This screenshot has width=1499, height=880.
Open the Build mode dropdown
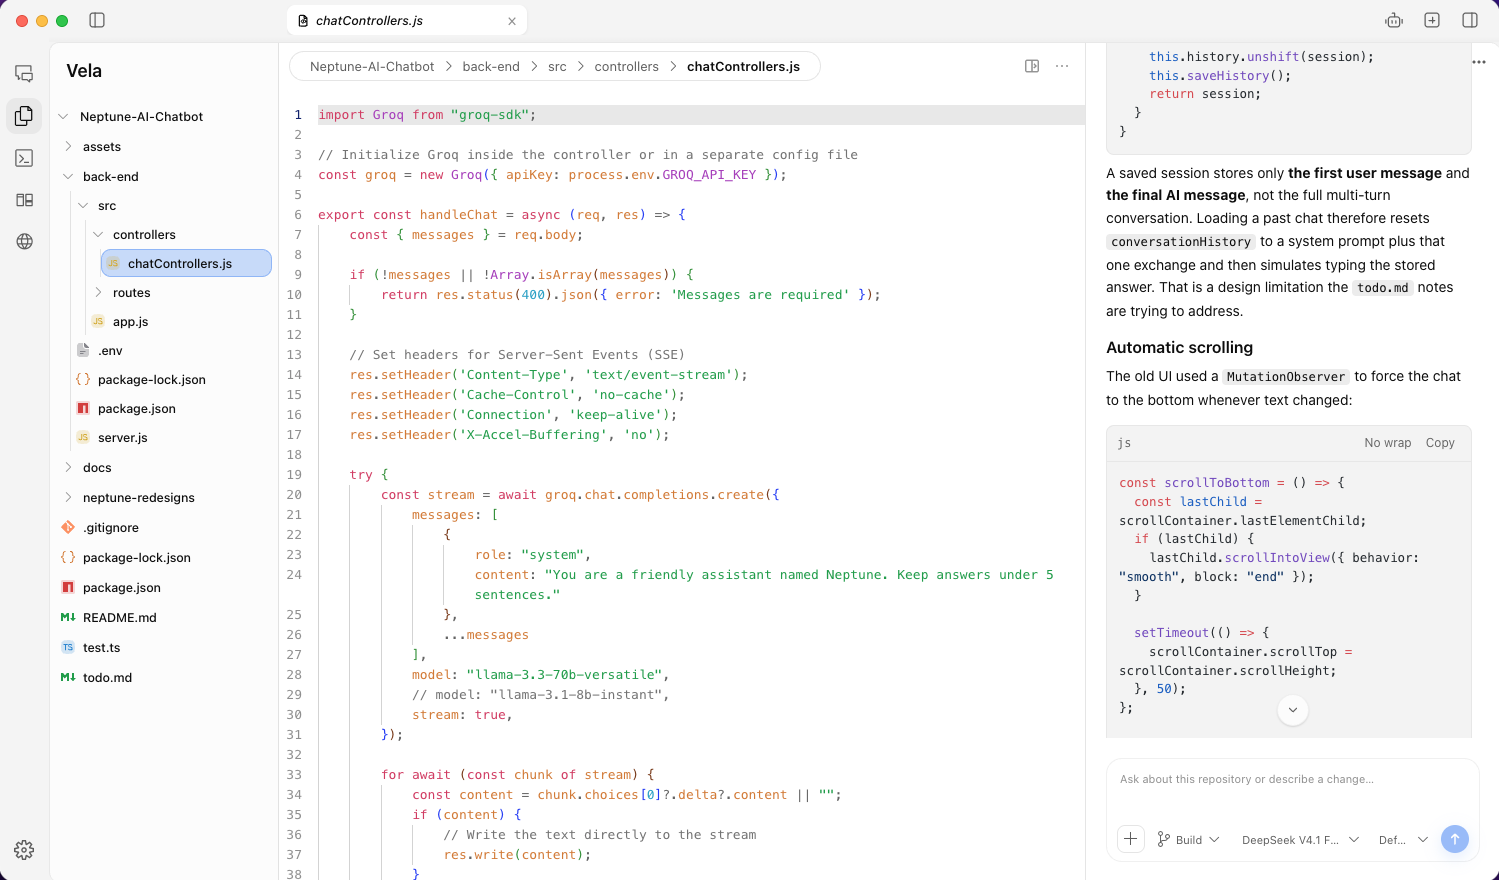point(1188,840)
